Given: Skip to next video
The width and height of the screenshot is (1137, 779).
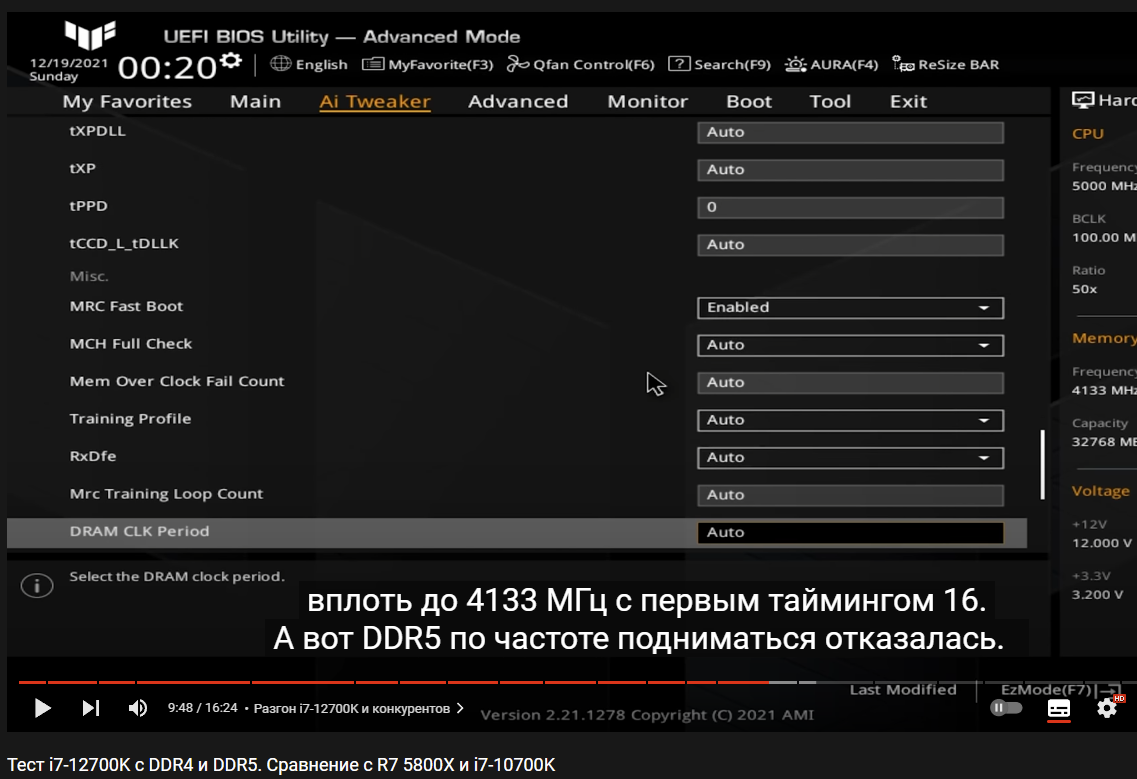Looking at the screenshot, I should (x=91, y=708).
